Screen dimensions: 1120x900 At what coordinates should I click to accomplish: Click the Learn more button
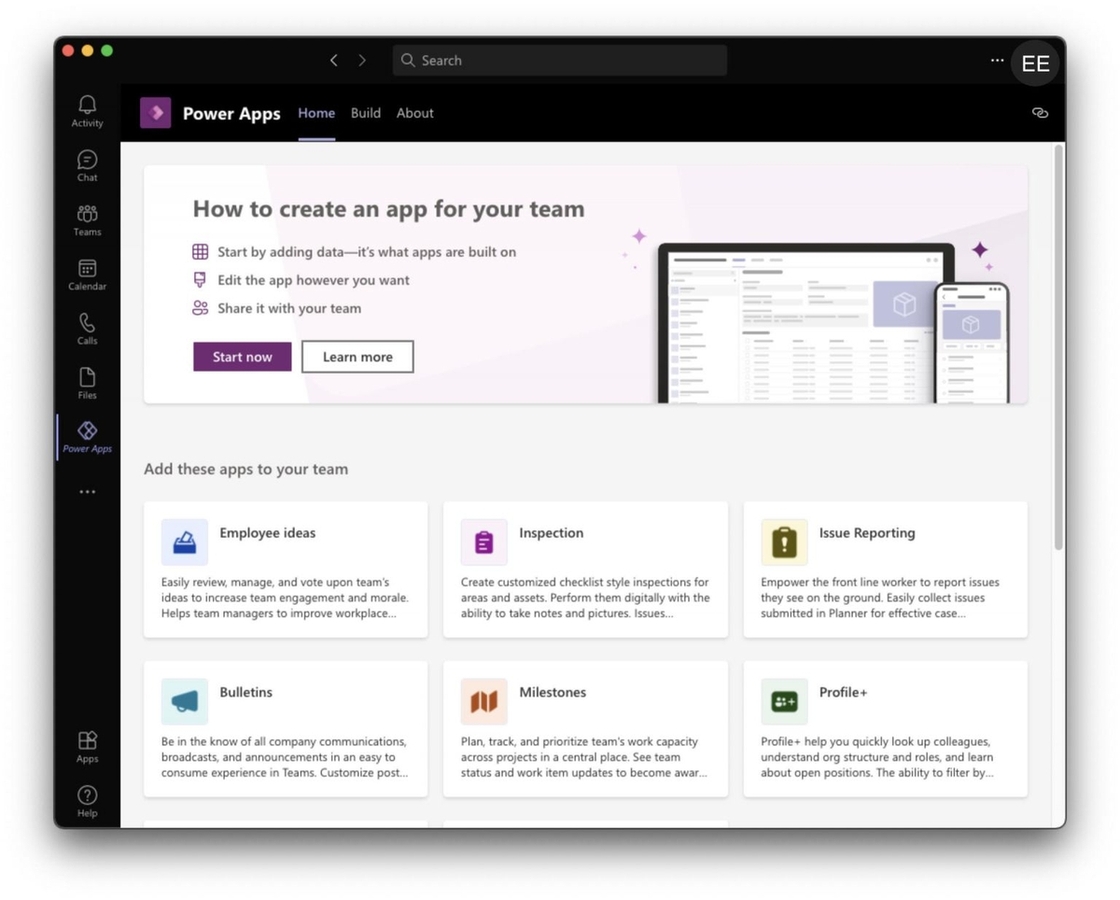coord(357,356)
